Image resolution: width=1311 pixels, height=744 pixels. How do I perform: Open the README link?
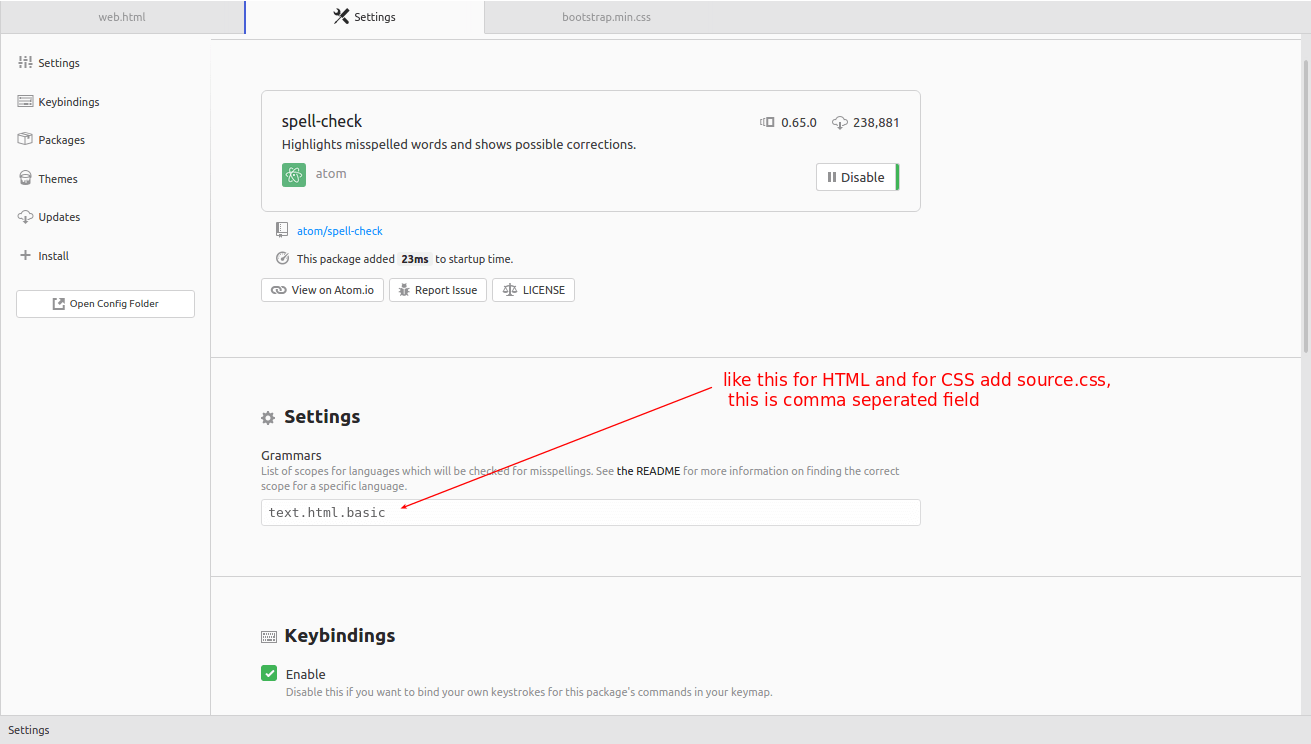[x=648, y=471]
